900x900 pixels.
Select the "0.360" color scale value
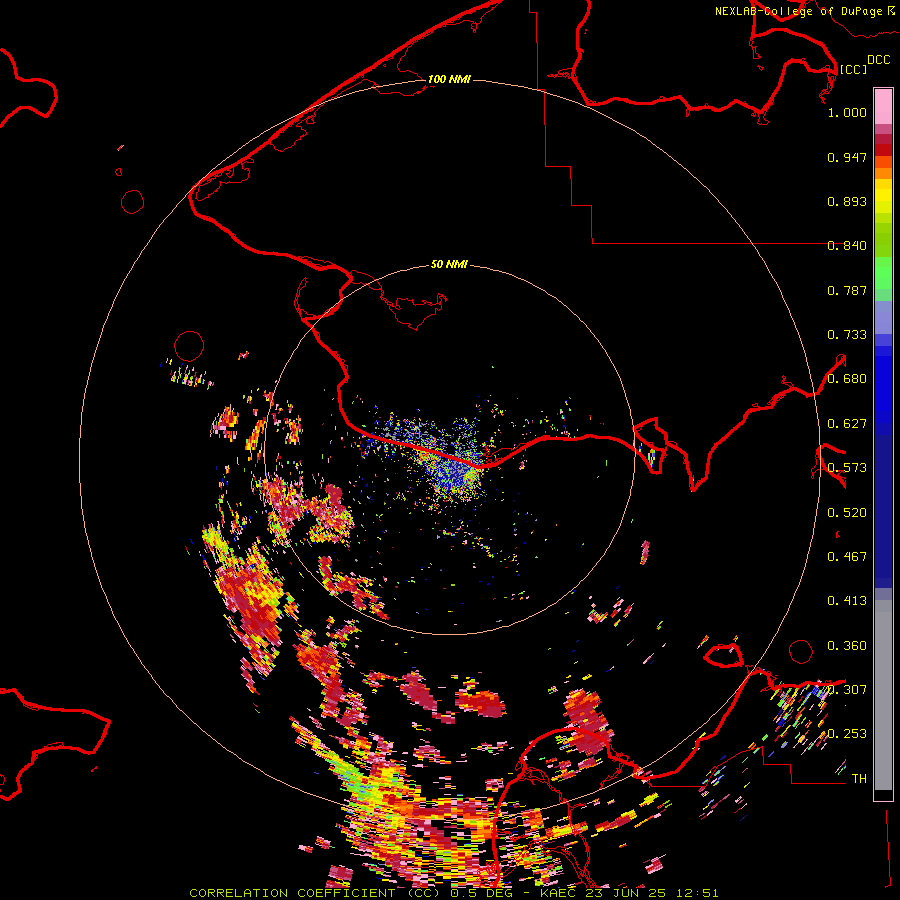tap(847, 646)
